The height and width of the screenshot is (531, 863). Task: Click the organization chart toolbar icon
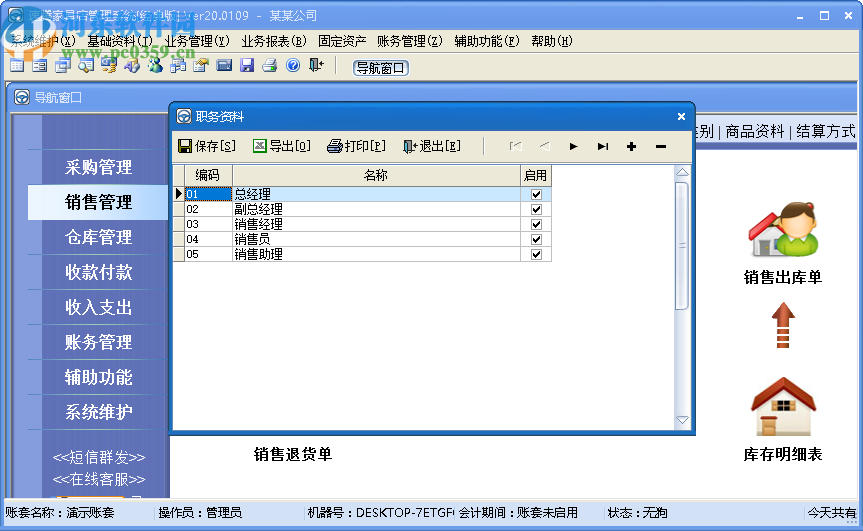[178, 66]
